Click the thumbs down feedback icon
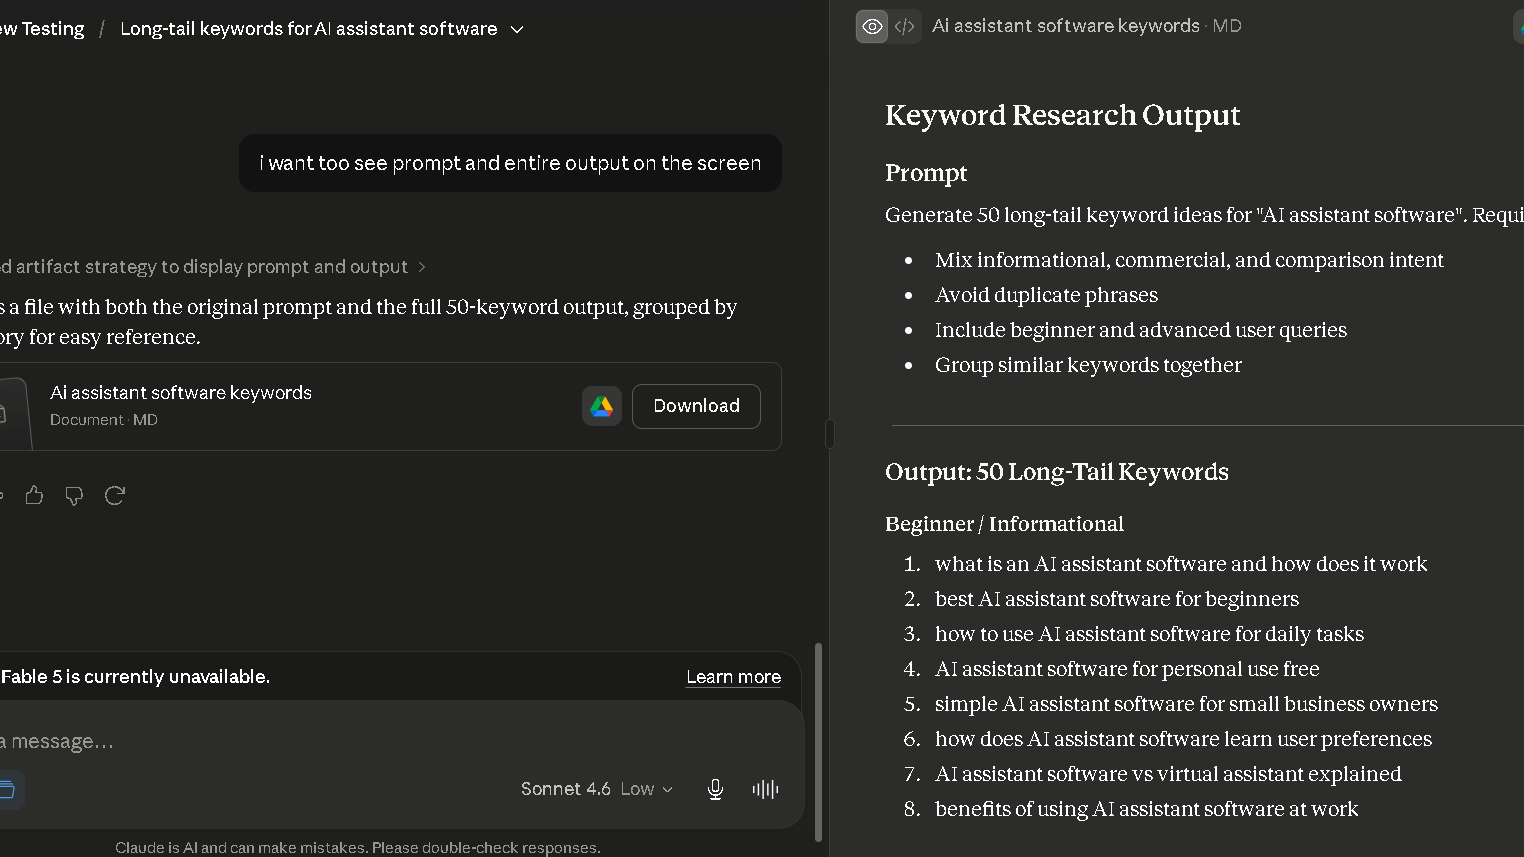The image size is (1524, 857). tap(74, 495)
